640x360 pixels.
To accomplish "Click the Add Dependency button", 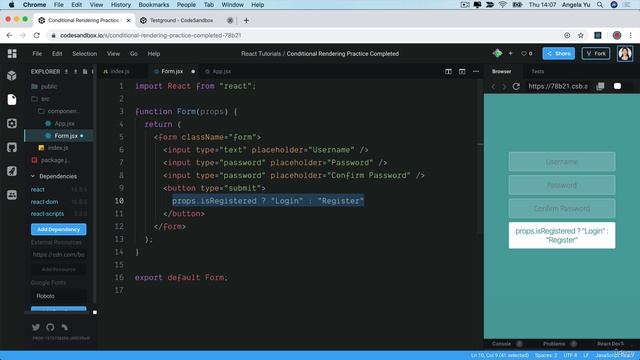I will 58,229.
